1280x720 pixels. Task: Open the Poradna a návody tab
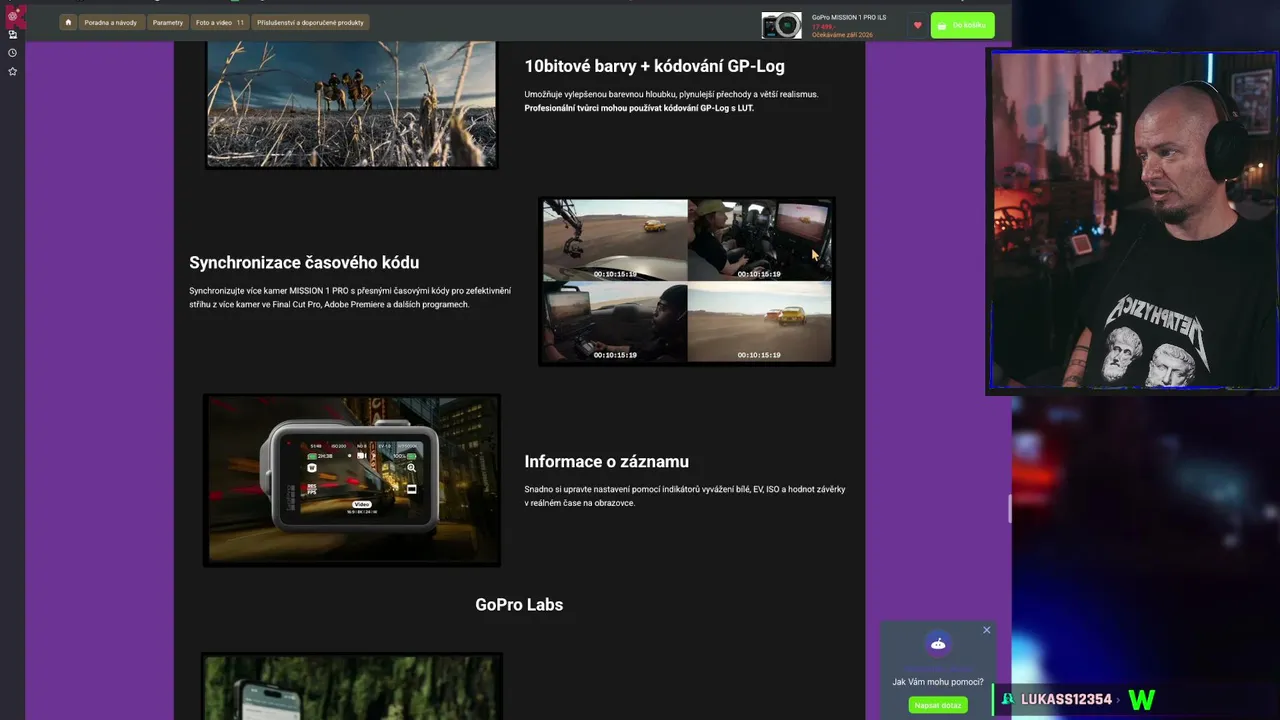111,22
